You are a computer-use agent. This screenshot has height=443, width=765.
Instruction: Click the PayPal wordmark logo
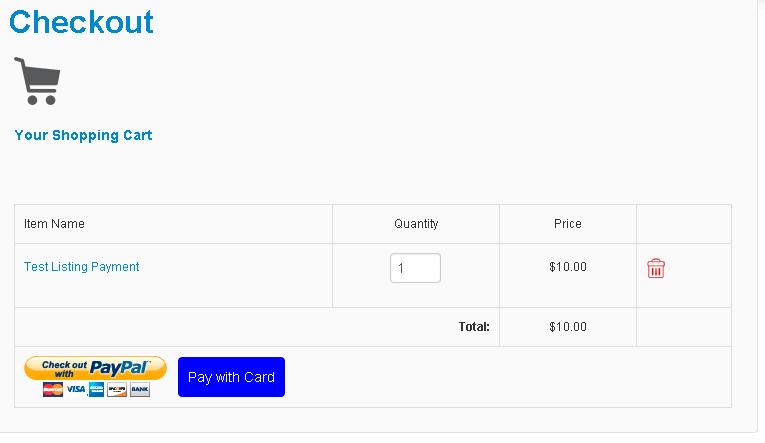(x=120, y=367)
